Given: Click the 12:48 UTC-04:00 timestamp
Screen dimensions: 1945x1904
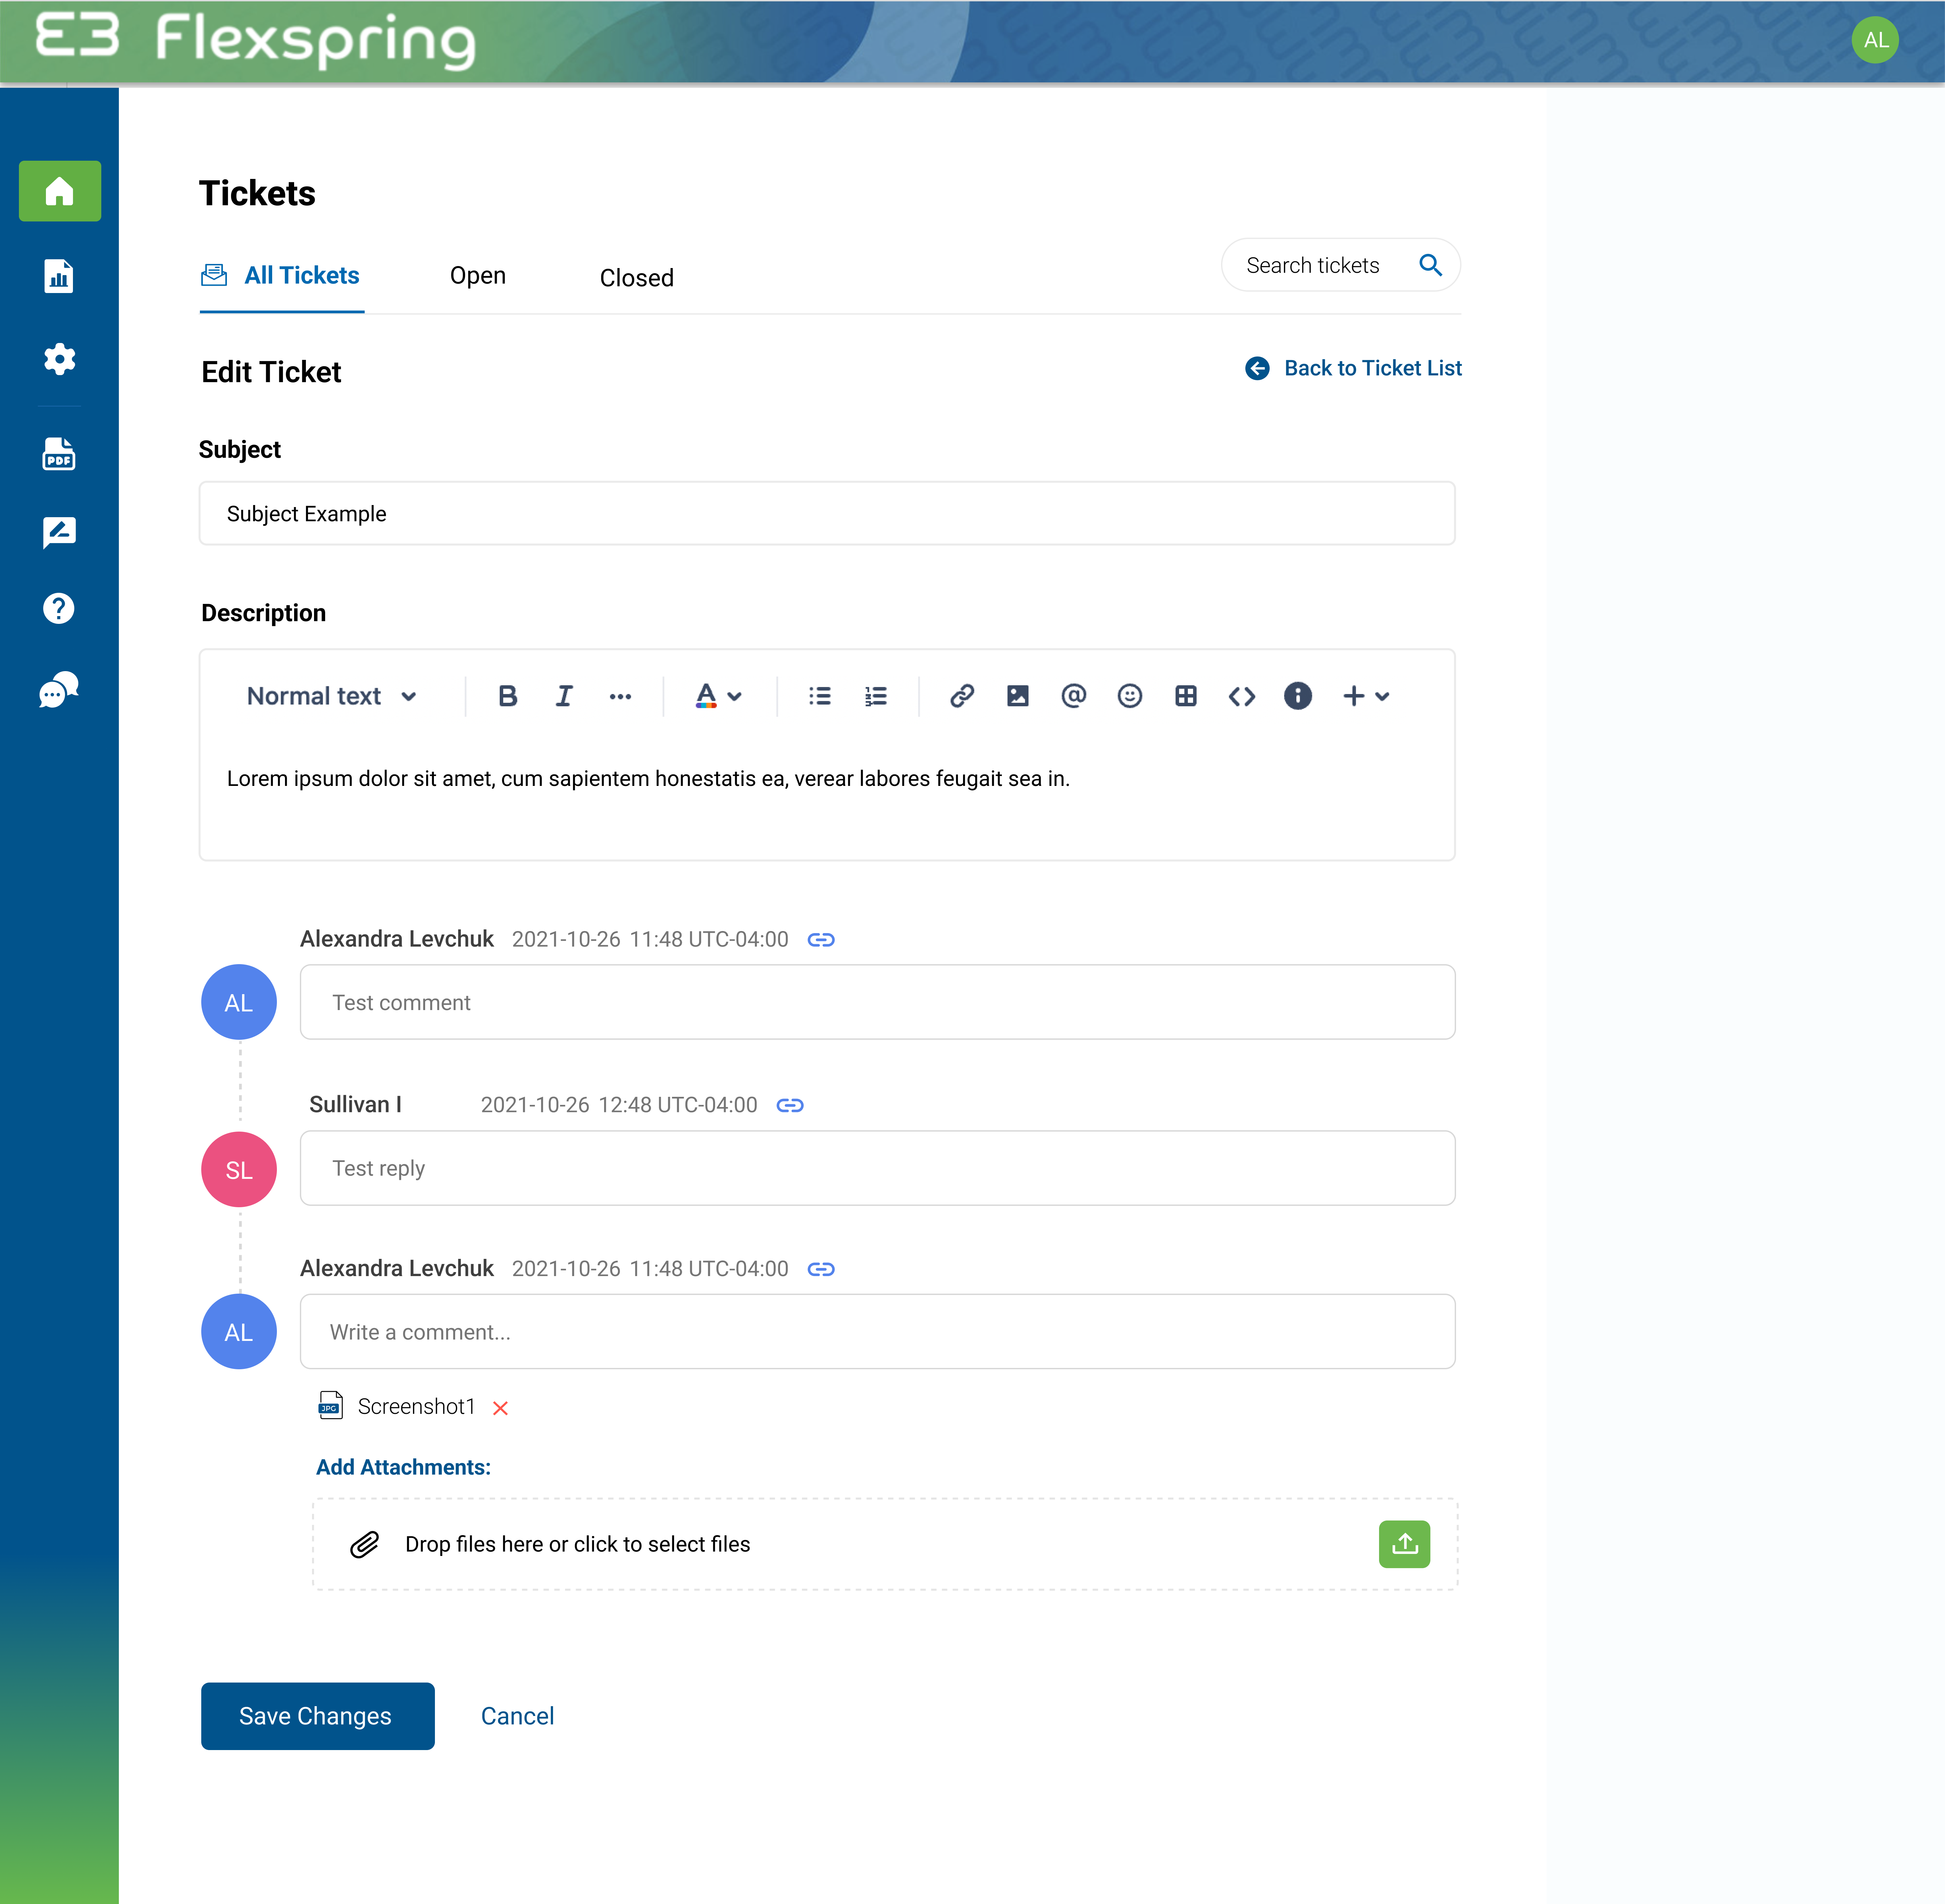Looking at the screenshot, I should (678, 1105).
